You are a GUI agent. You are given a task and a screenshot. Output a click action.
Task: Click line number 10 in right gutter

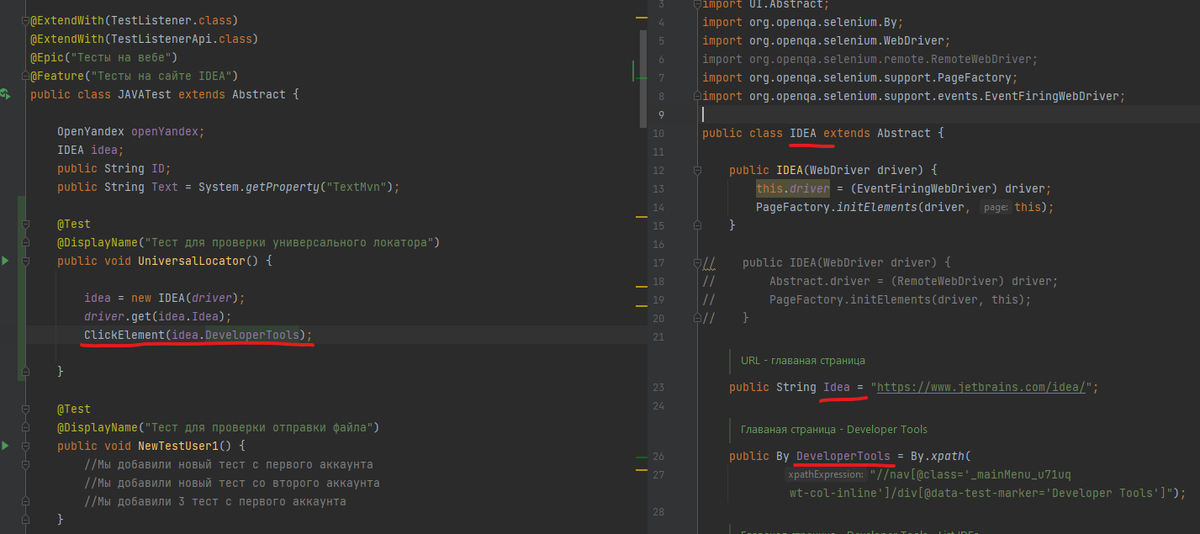[x=657, y=133]
